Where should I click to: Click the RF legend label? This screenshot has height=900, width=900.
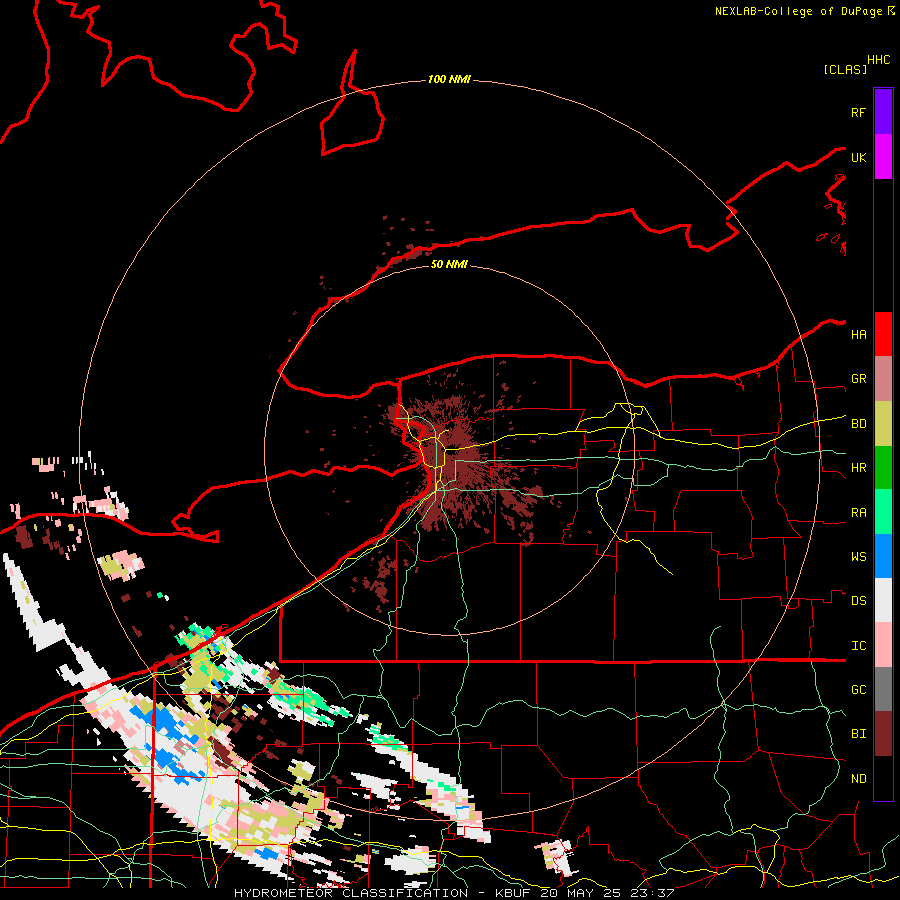point(858,112)
